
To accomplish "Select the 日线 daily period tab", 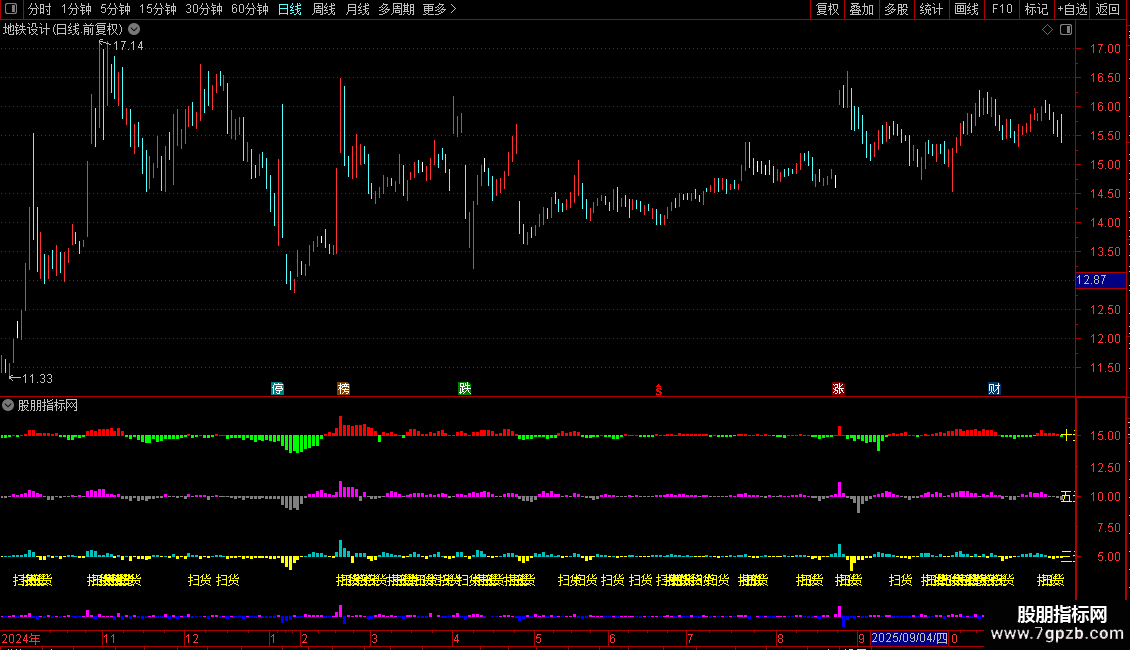I will coord(290,9).
